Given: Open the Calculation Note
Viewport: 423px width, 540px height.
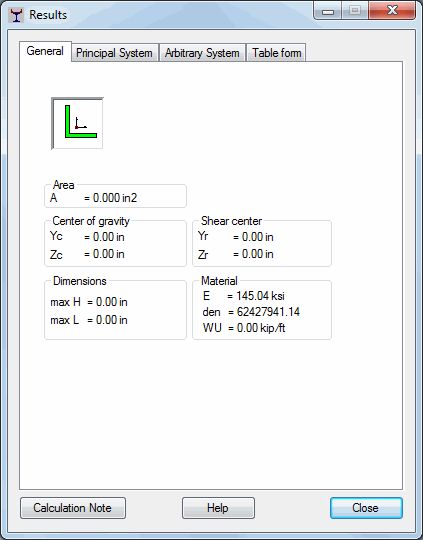Looking at the screenshot, I should tap(73, 508).
